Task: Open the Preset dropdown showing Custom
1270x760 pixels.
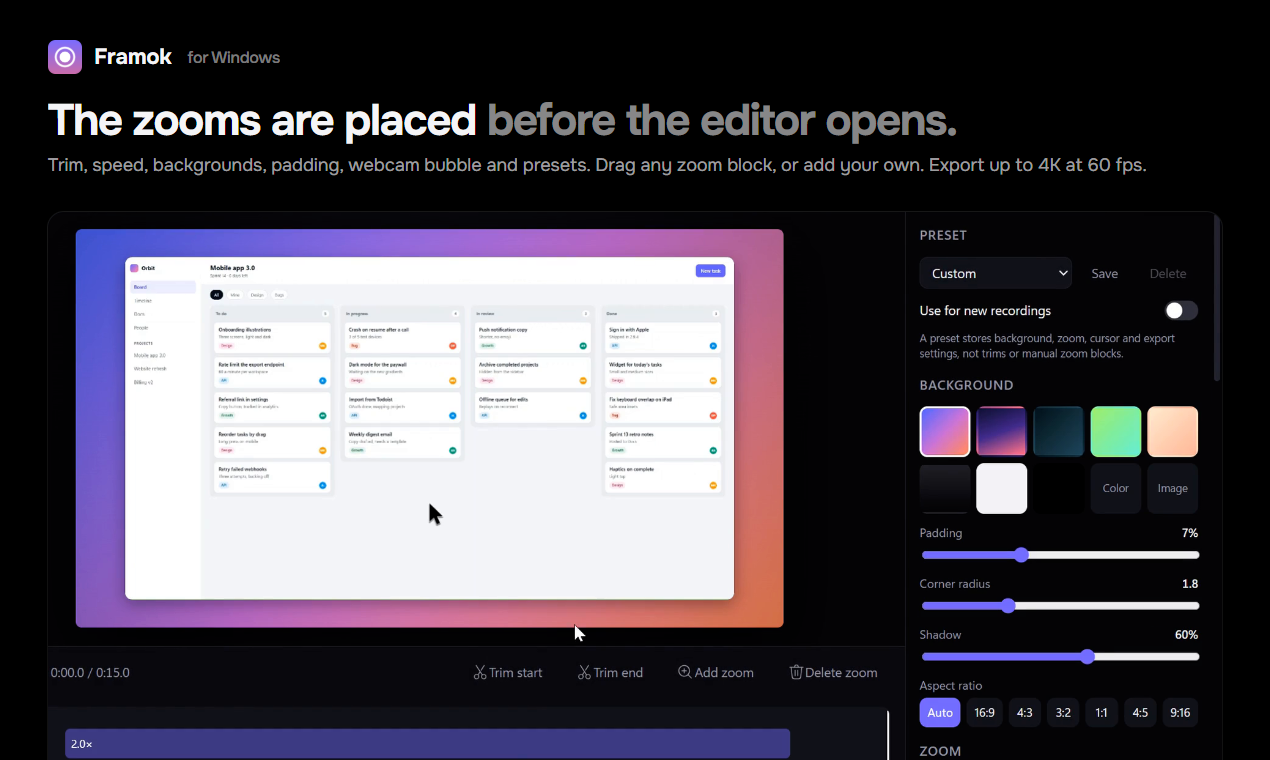Action: point(995,273)
